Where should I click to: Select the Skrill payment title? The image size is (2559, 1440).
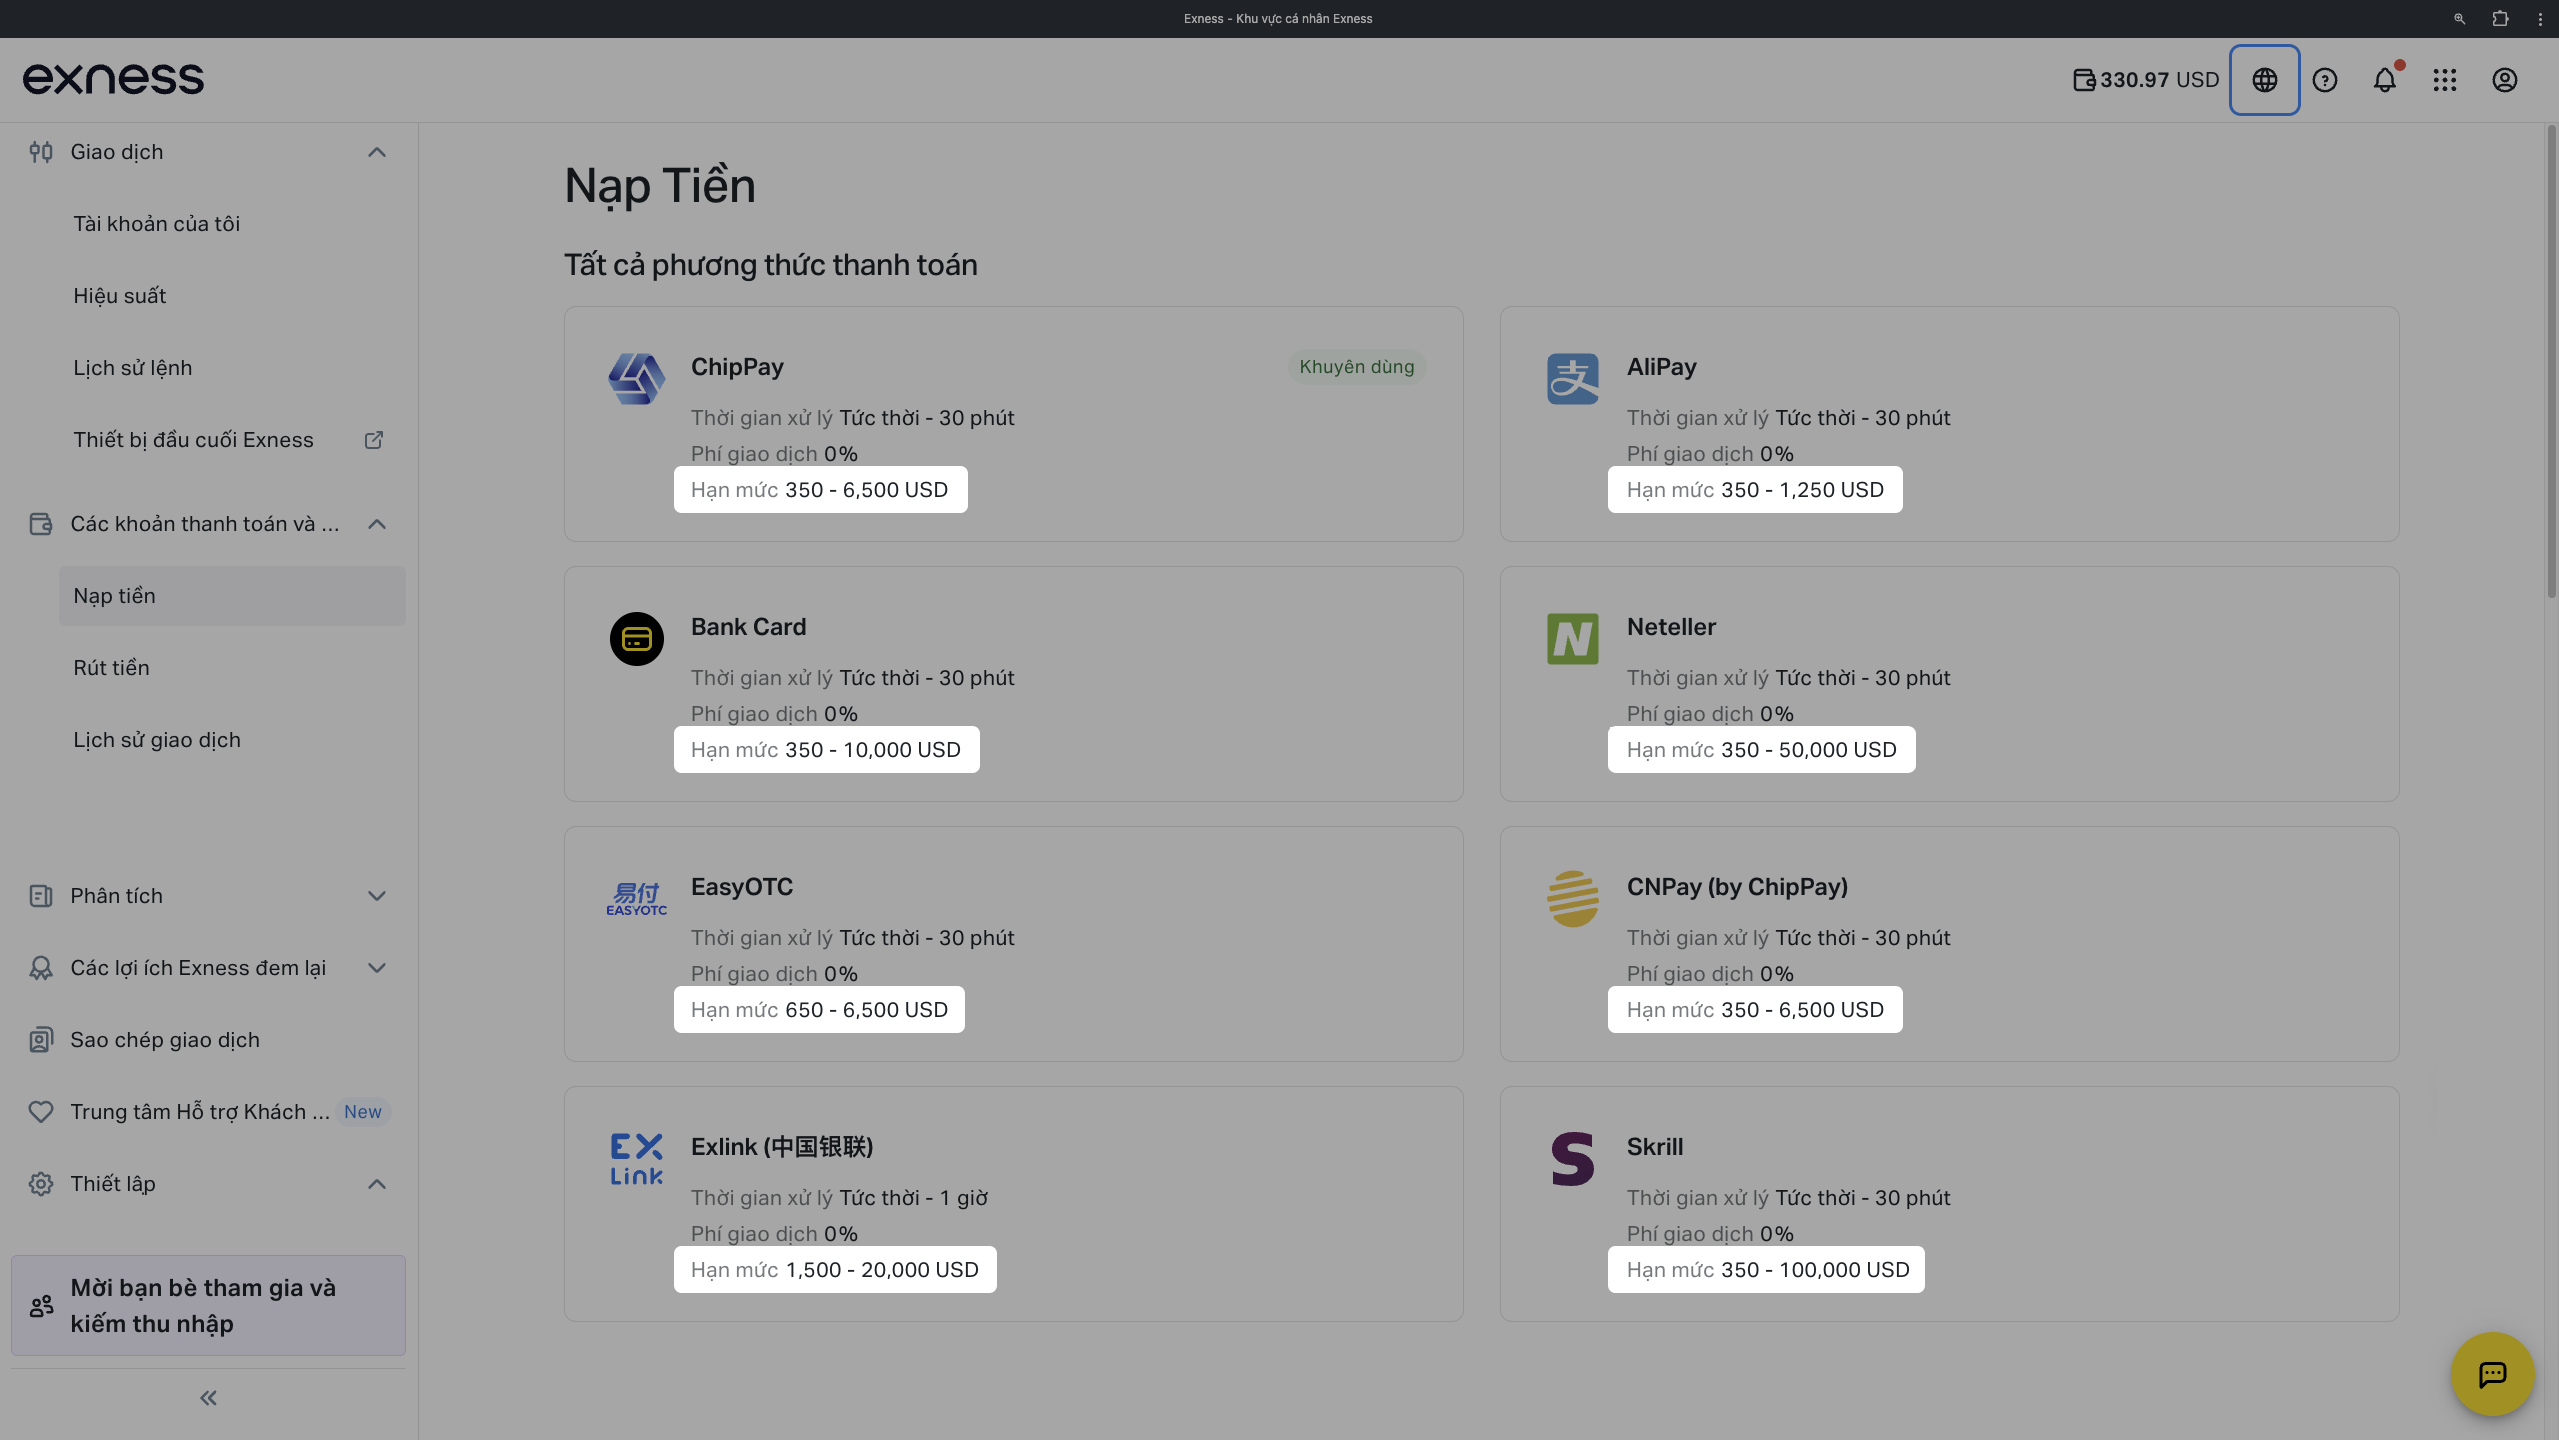point(1655,1147)
